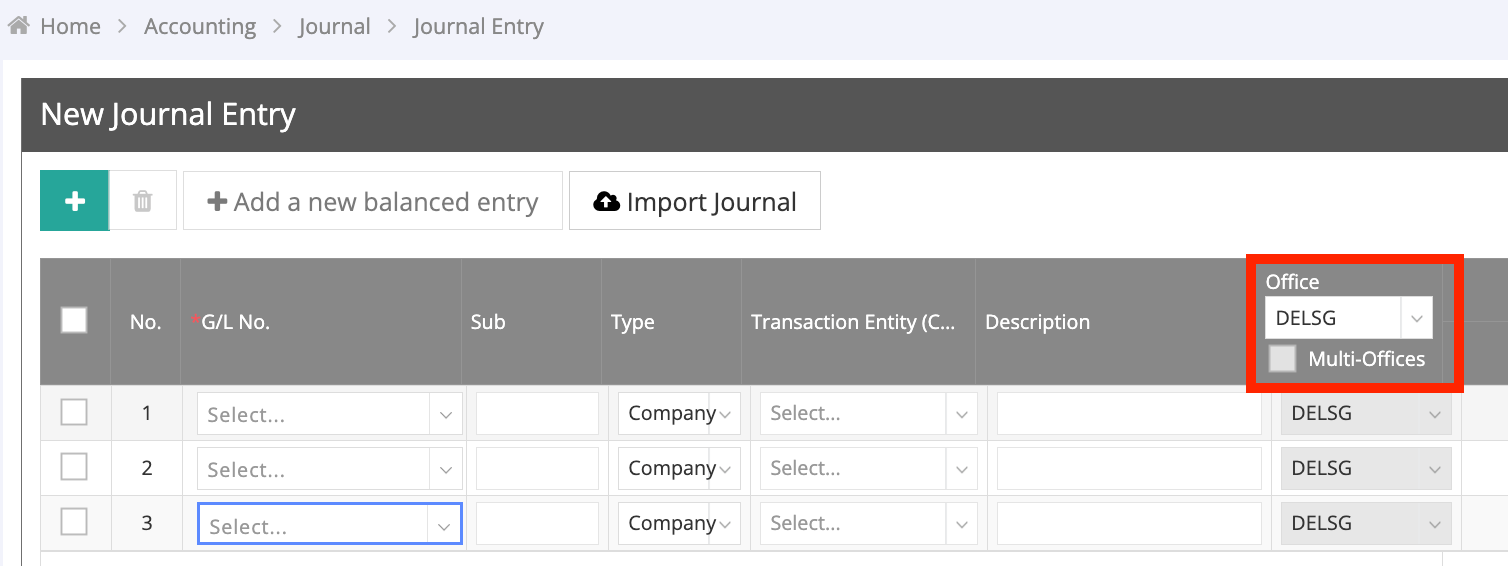The height and width of the screenshot is (566, 1508).
Task: Open G/L No. dropdown in row 3
Action: pyautogui.click(x=329, y=524)
